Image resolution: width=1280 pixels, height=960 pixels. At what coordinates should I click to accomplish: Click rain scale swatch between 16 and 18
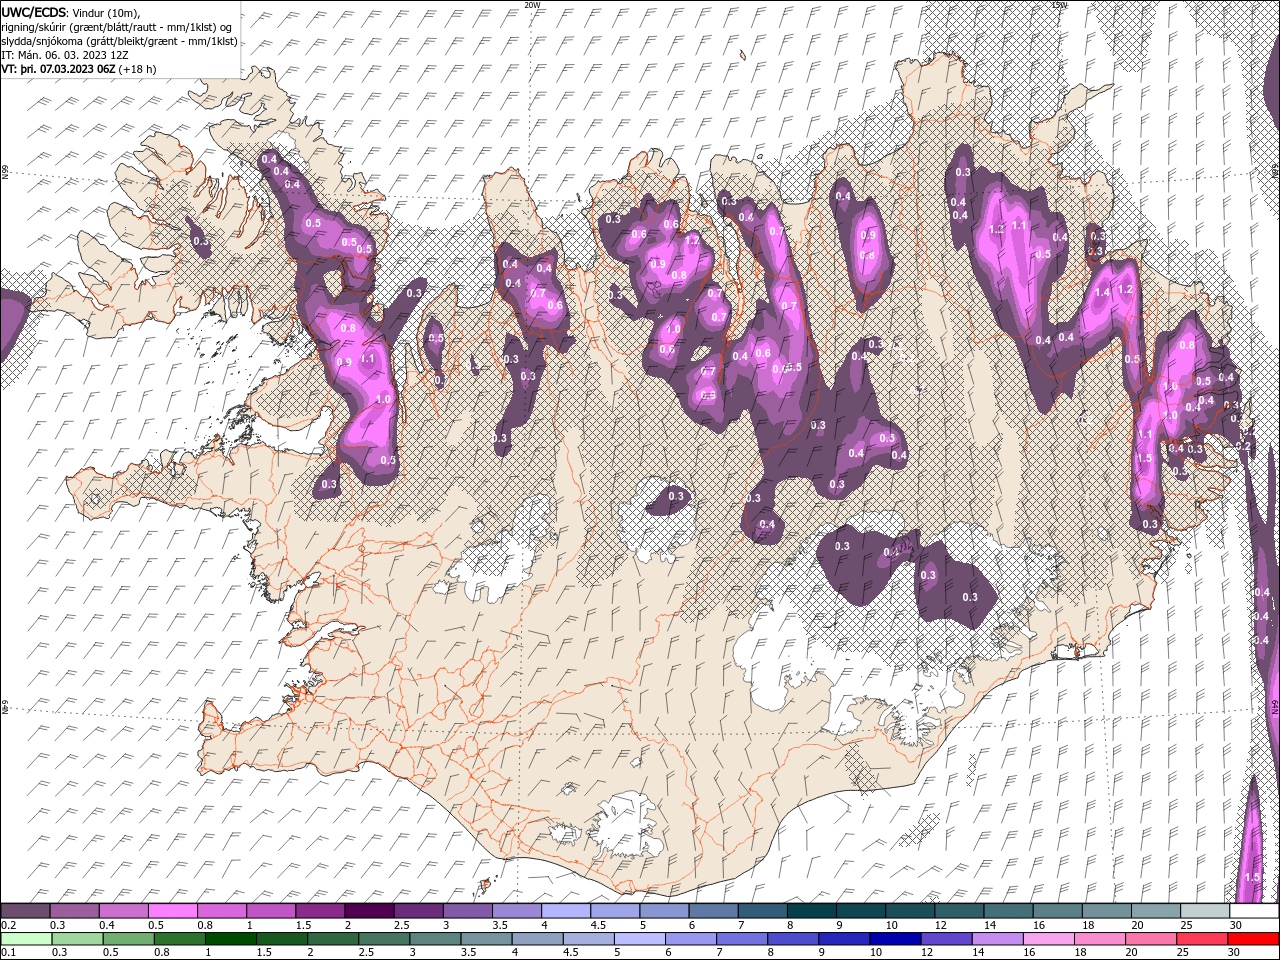click(x=1048, y=939)
